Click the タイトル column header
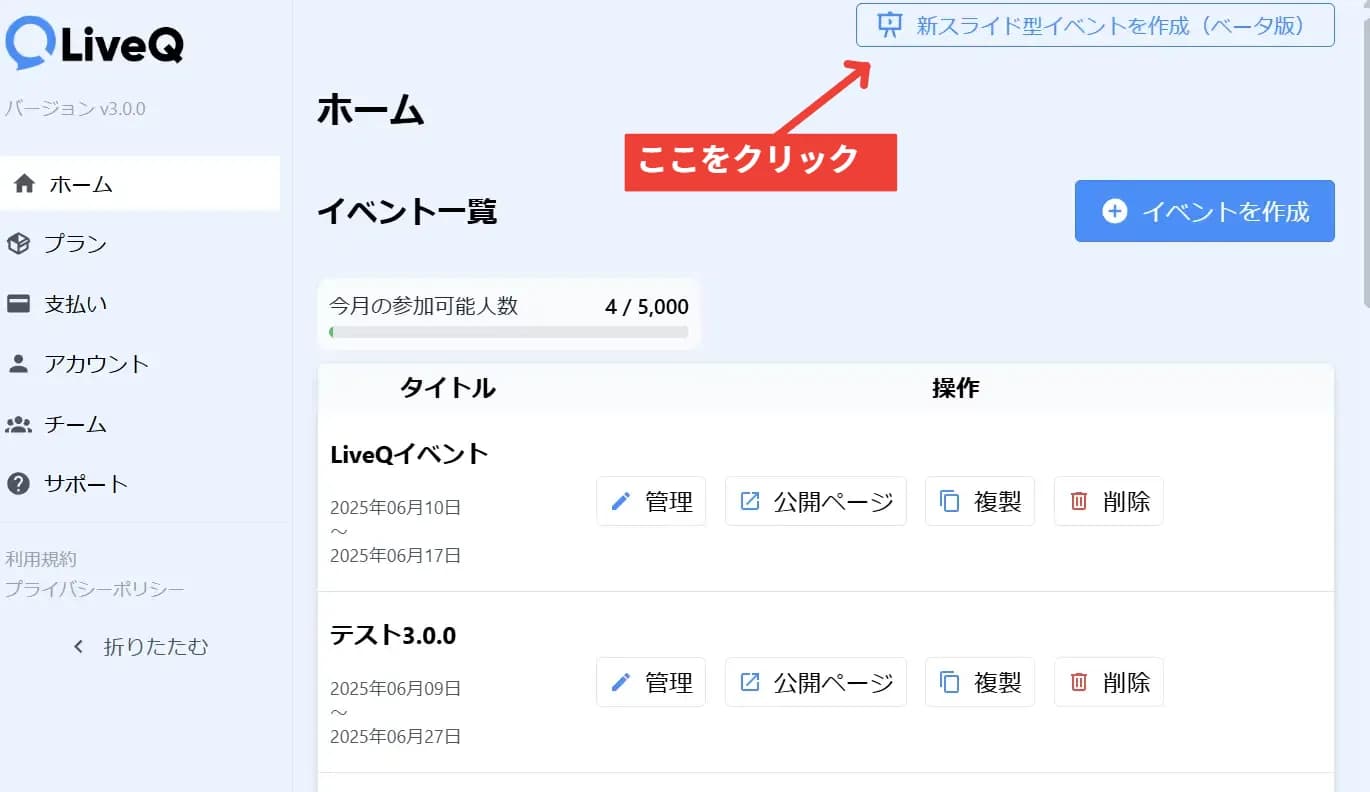This screenshot has width=1370, height=792. [x=448, y=388]
